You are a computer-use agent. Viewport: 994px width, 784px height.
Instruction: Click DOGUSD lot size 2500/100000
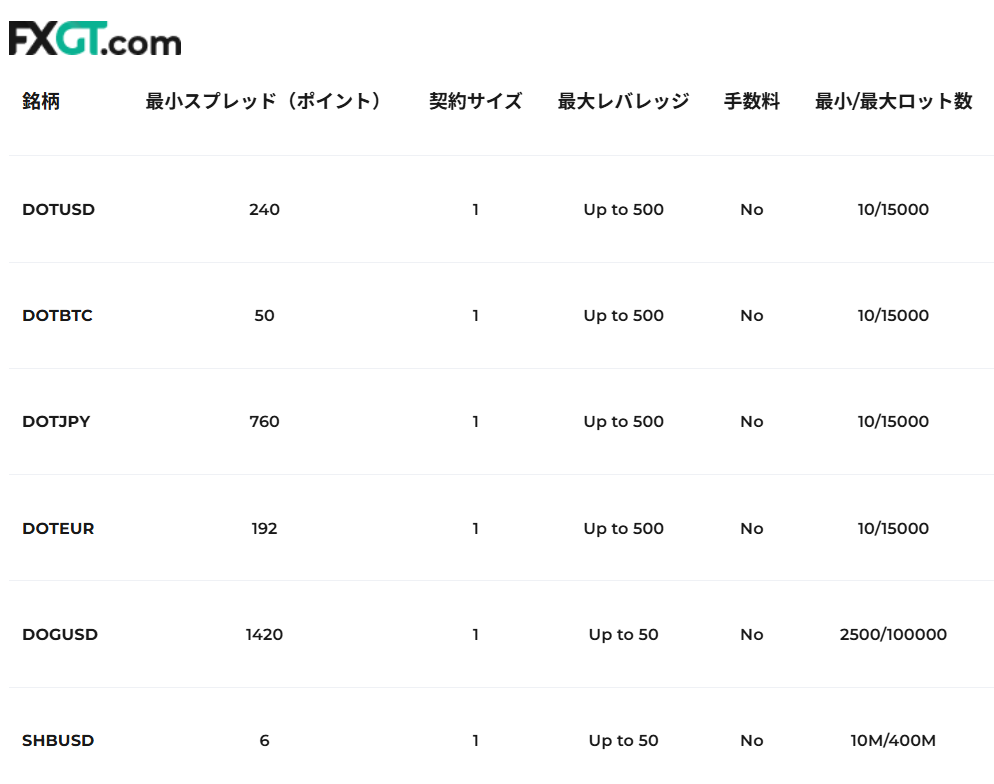point(893,635)
